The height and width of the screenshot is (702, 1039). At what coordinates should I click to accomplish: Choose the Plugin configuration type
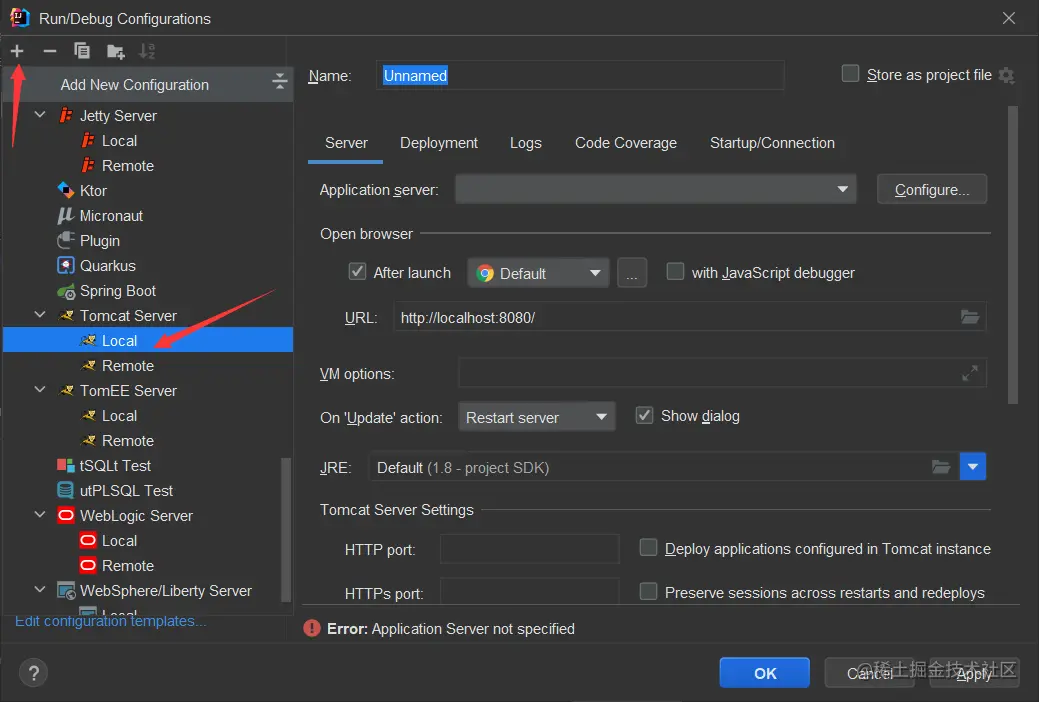99,241
